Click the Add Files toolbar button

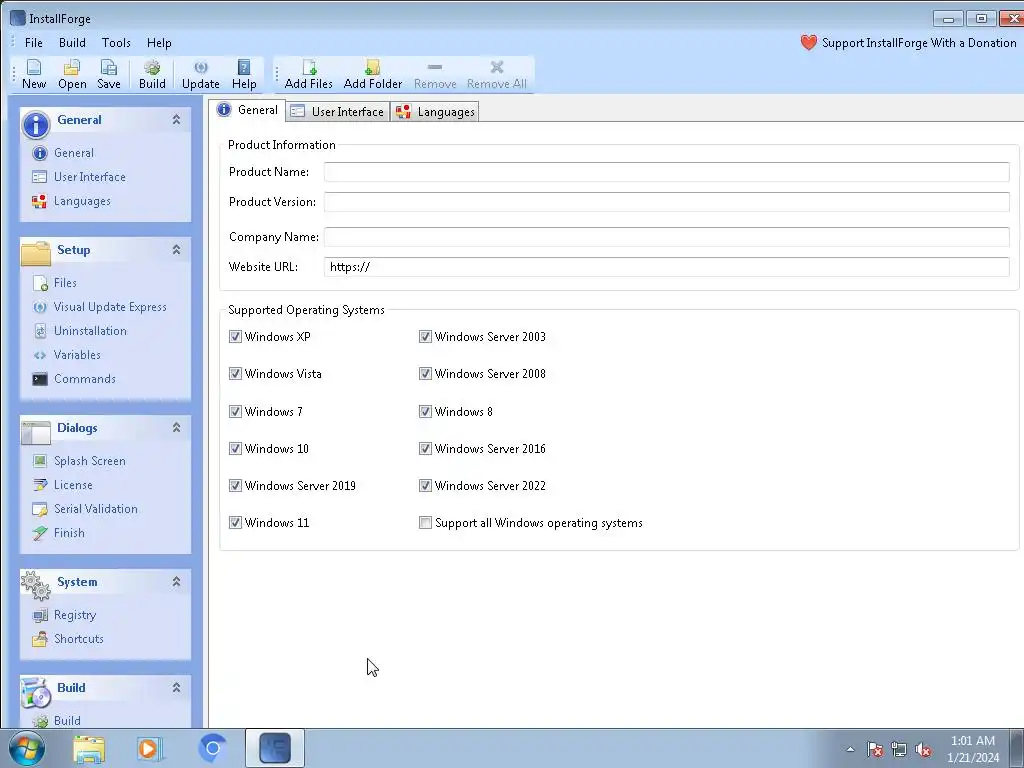coord(309,74)
